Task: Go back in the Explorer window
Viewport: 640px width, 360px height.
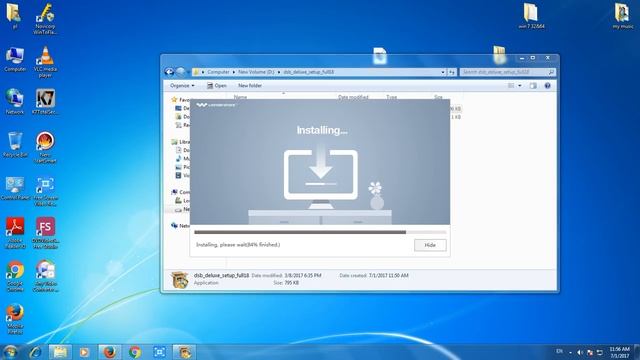Action: (169, 72)
